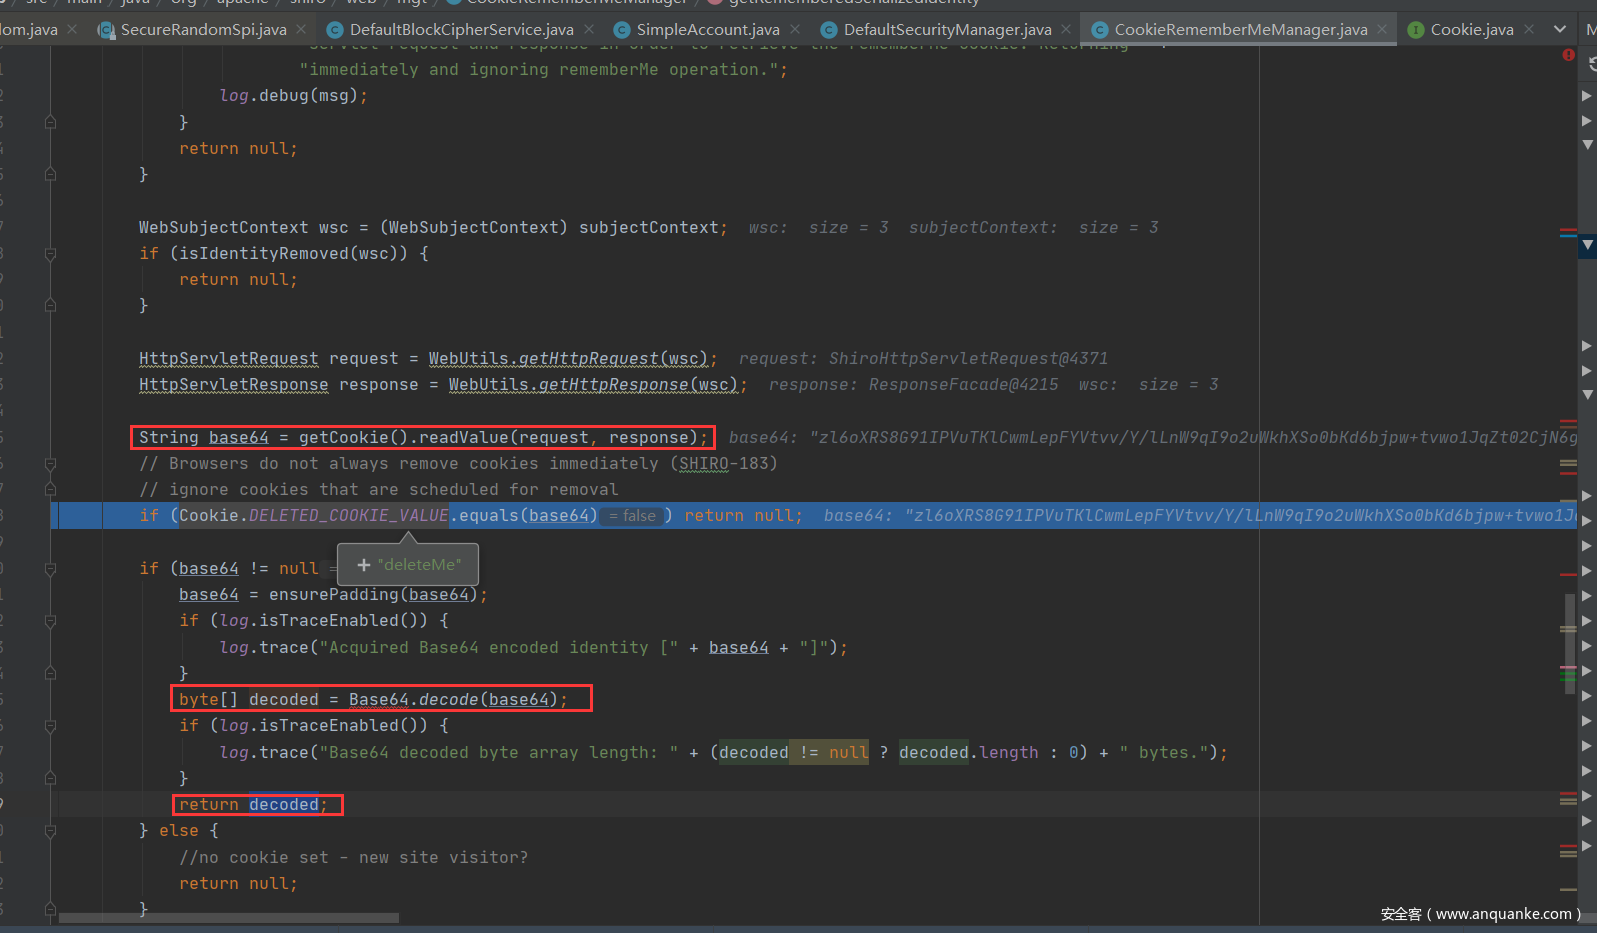1597x933 pixels.
Task: Expand the isTraceEnabled block before log.trace Acquired
Action: [50, 621]
